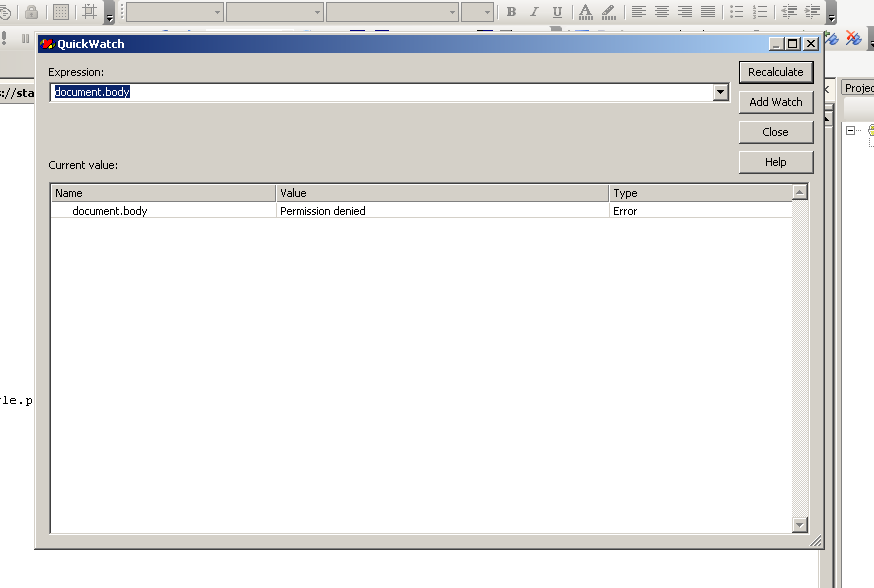Insert bulleted list from toolbar
The height and width of the screenshot is (588, 874).
coord(737,12)
